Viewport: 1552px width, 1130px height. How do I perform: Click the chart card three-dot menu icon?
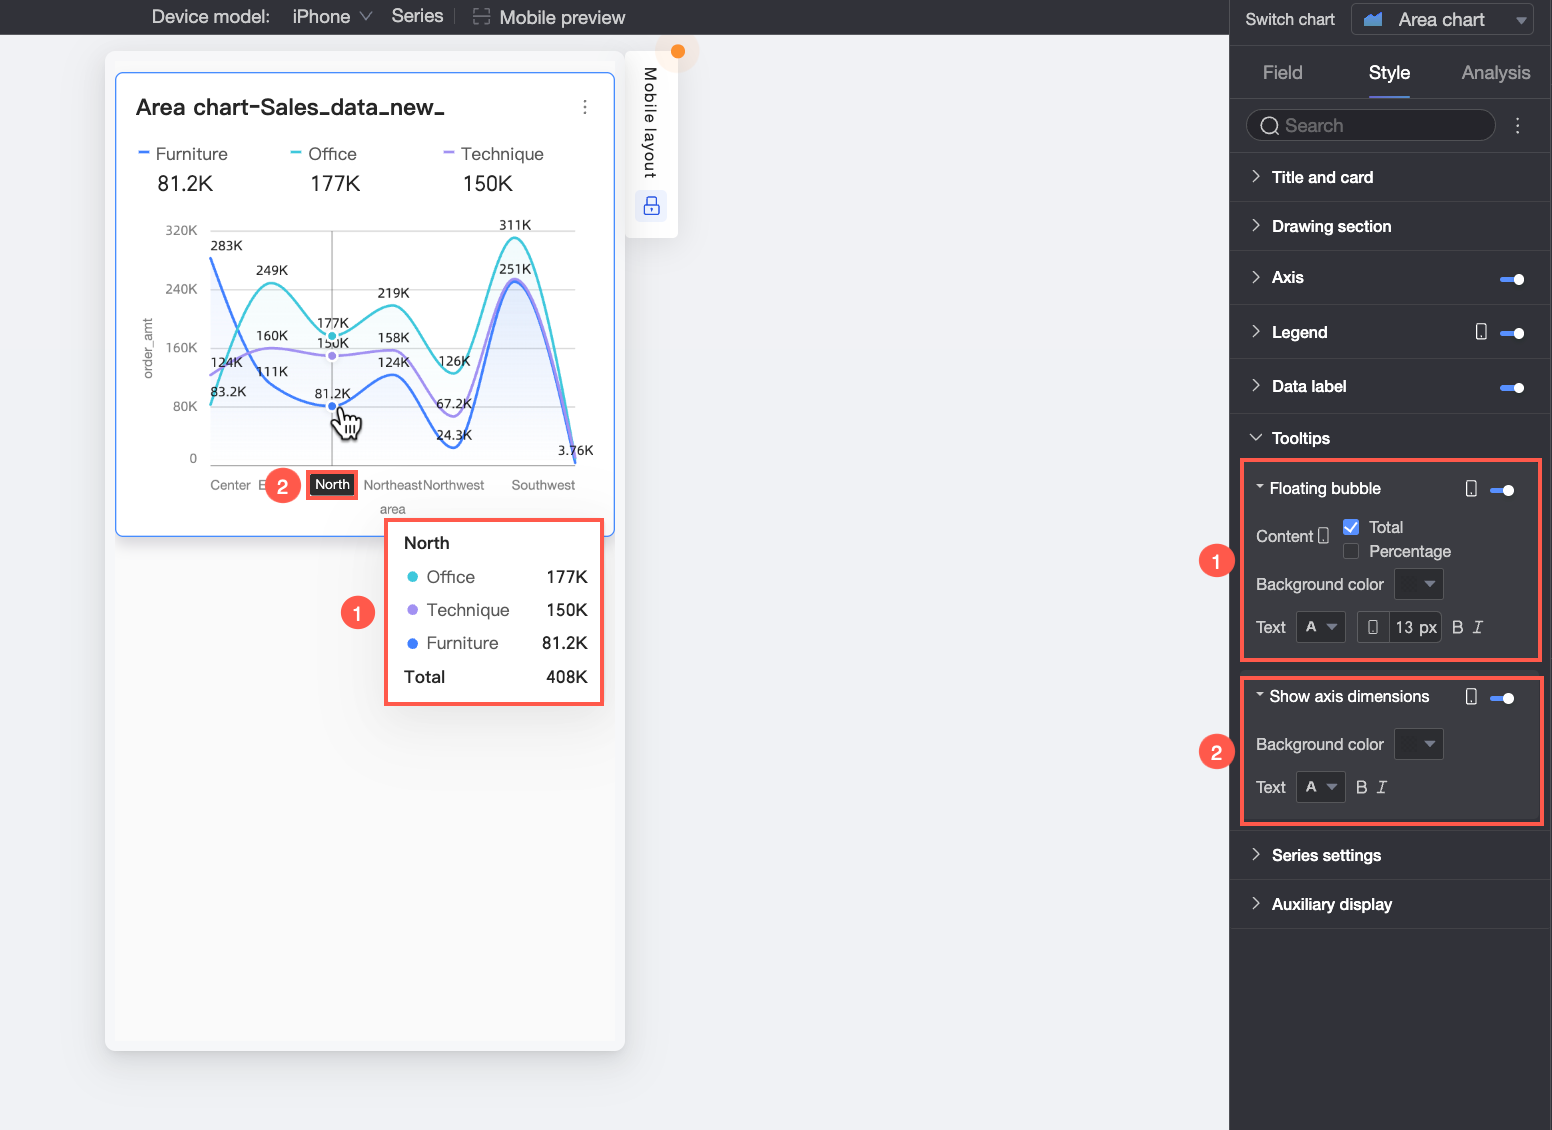click(585, 107)
